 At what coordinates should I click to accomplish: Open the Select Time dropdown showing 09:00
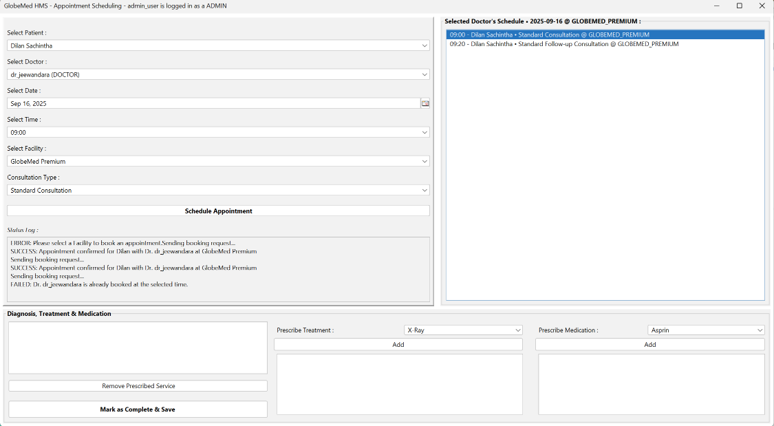tap(218, 132)
